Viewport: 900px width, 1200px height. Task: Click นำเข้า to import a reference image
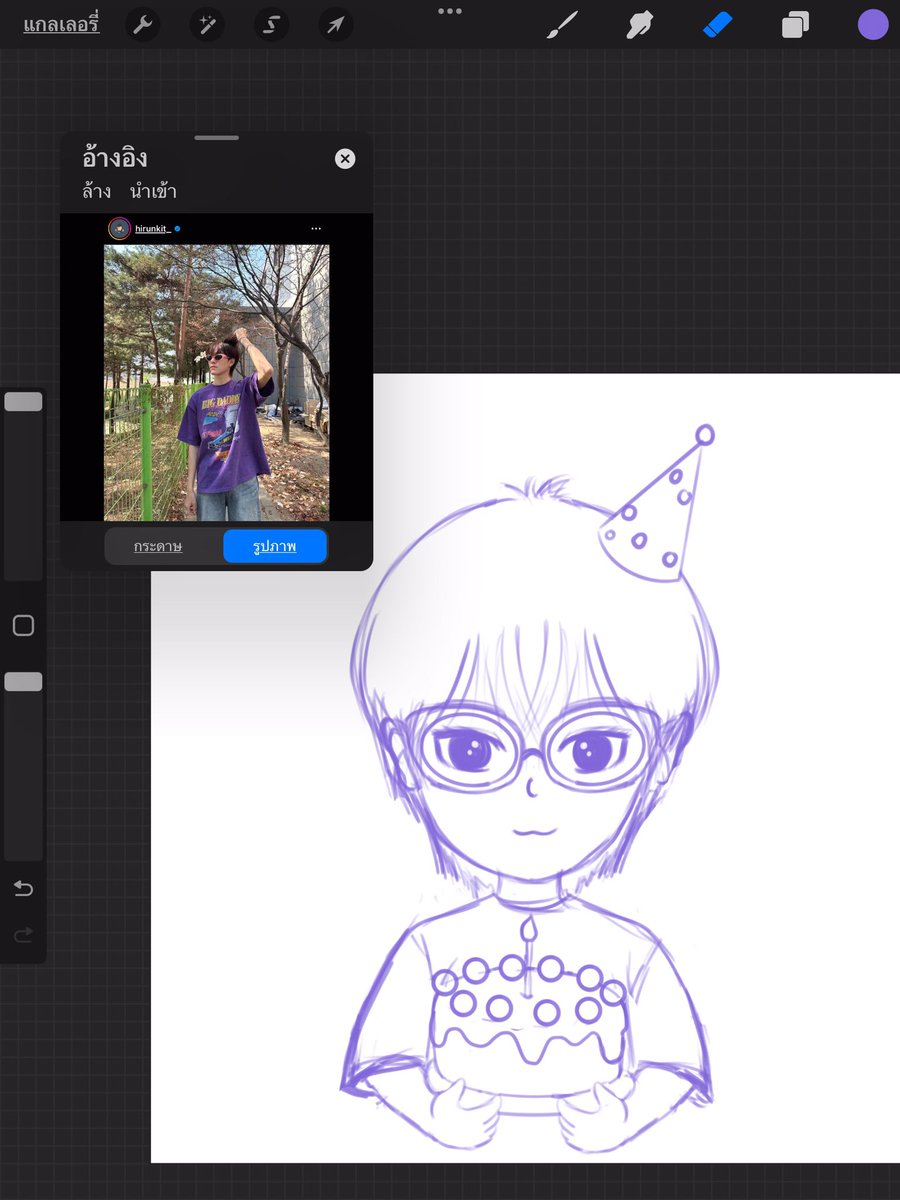click(x=153, y=191)
